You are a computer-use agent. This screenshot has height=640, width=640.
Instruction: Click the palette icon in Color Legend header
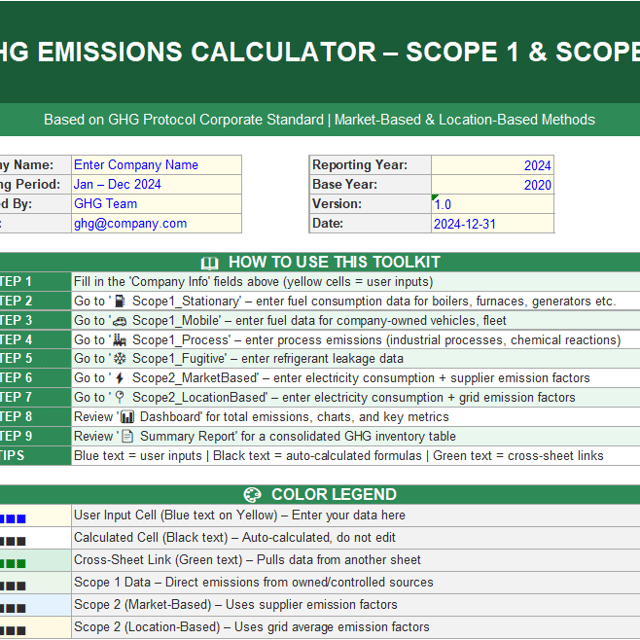[x=252, y=495]
